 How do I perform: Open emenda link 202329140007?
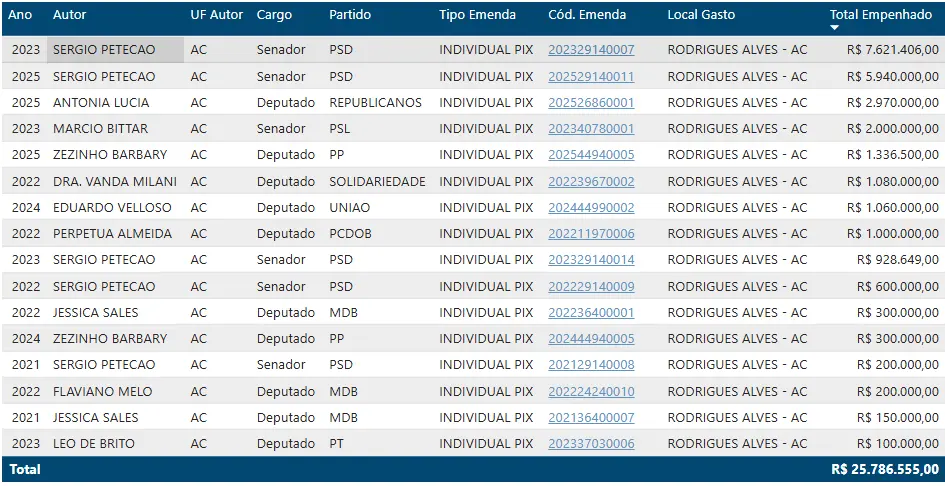(590, 50)
